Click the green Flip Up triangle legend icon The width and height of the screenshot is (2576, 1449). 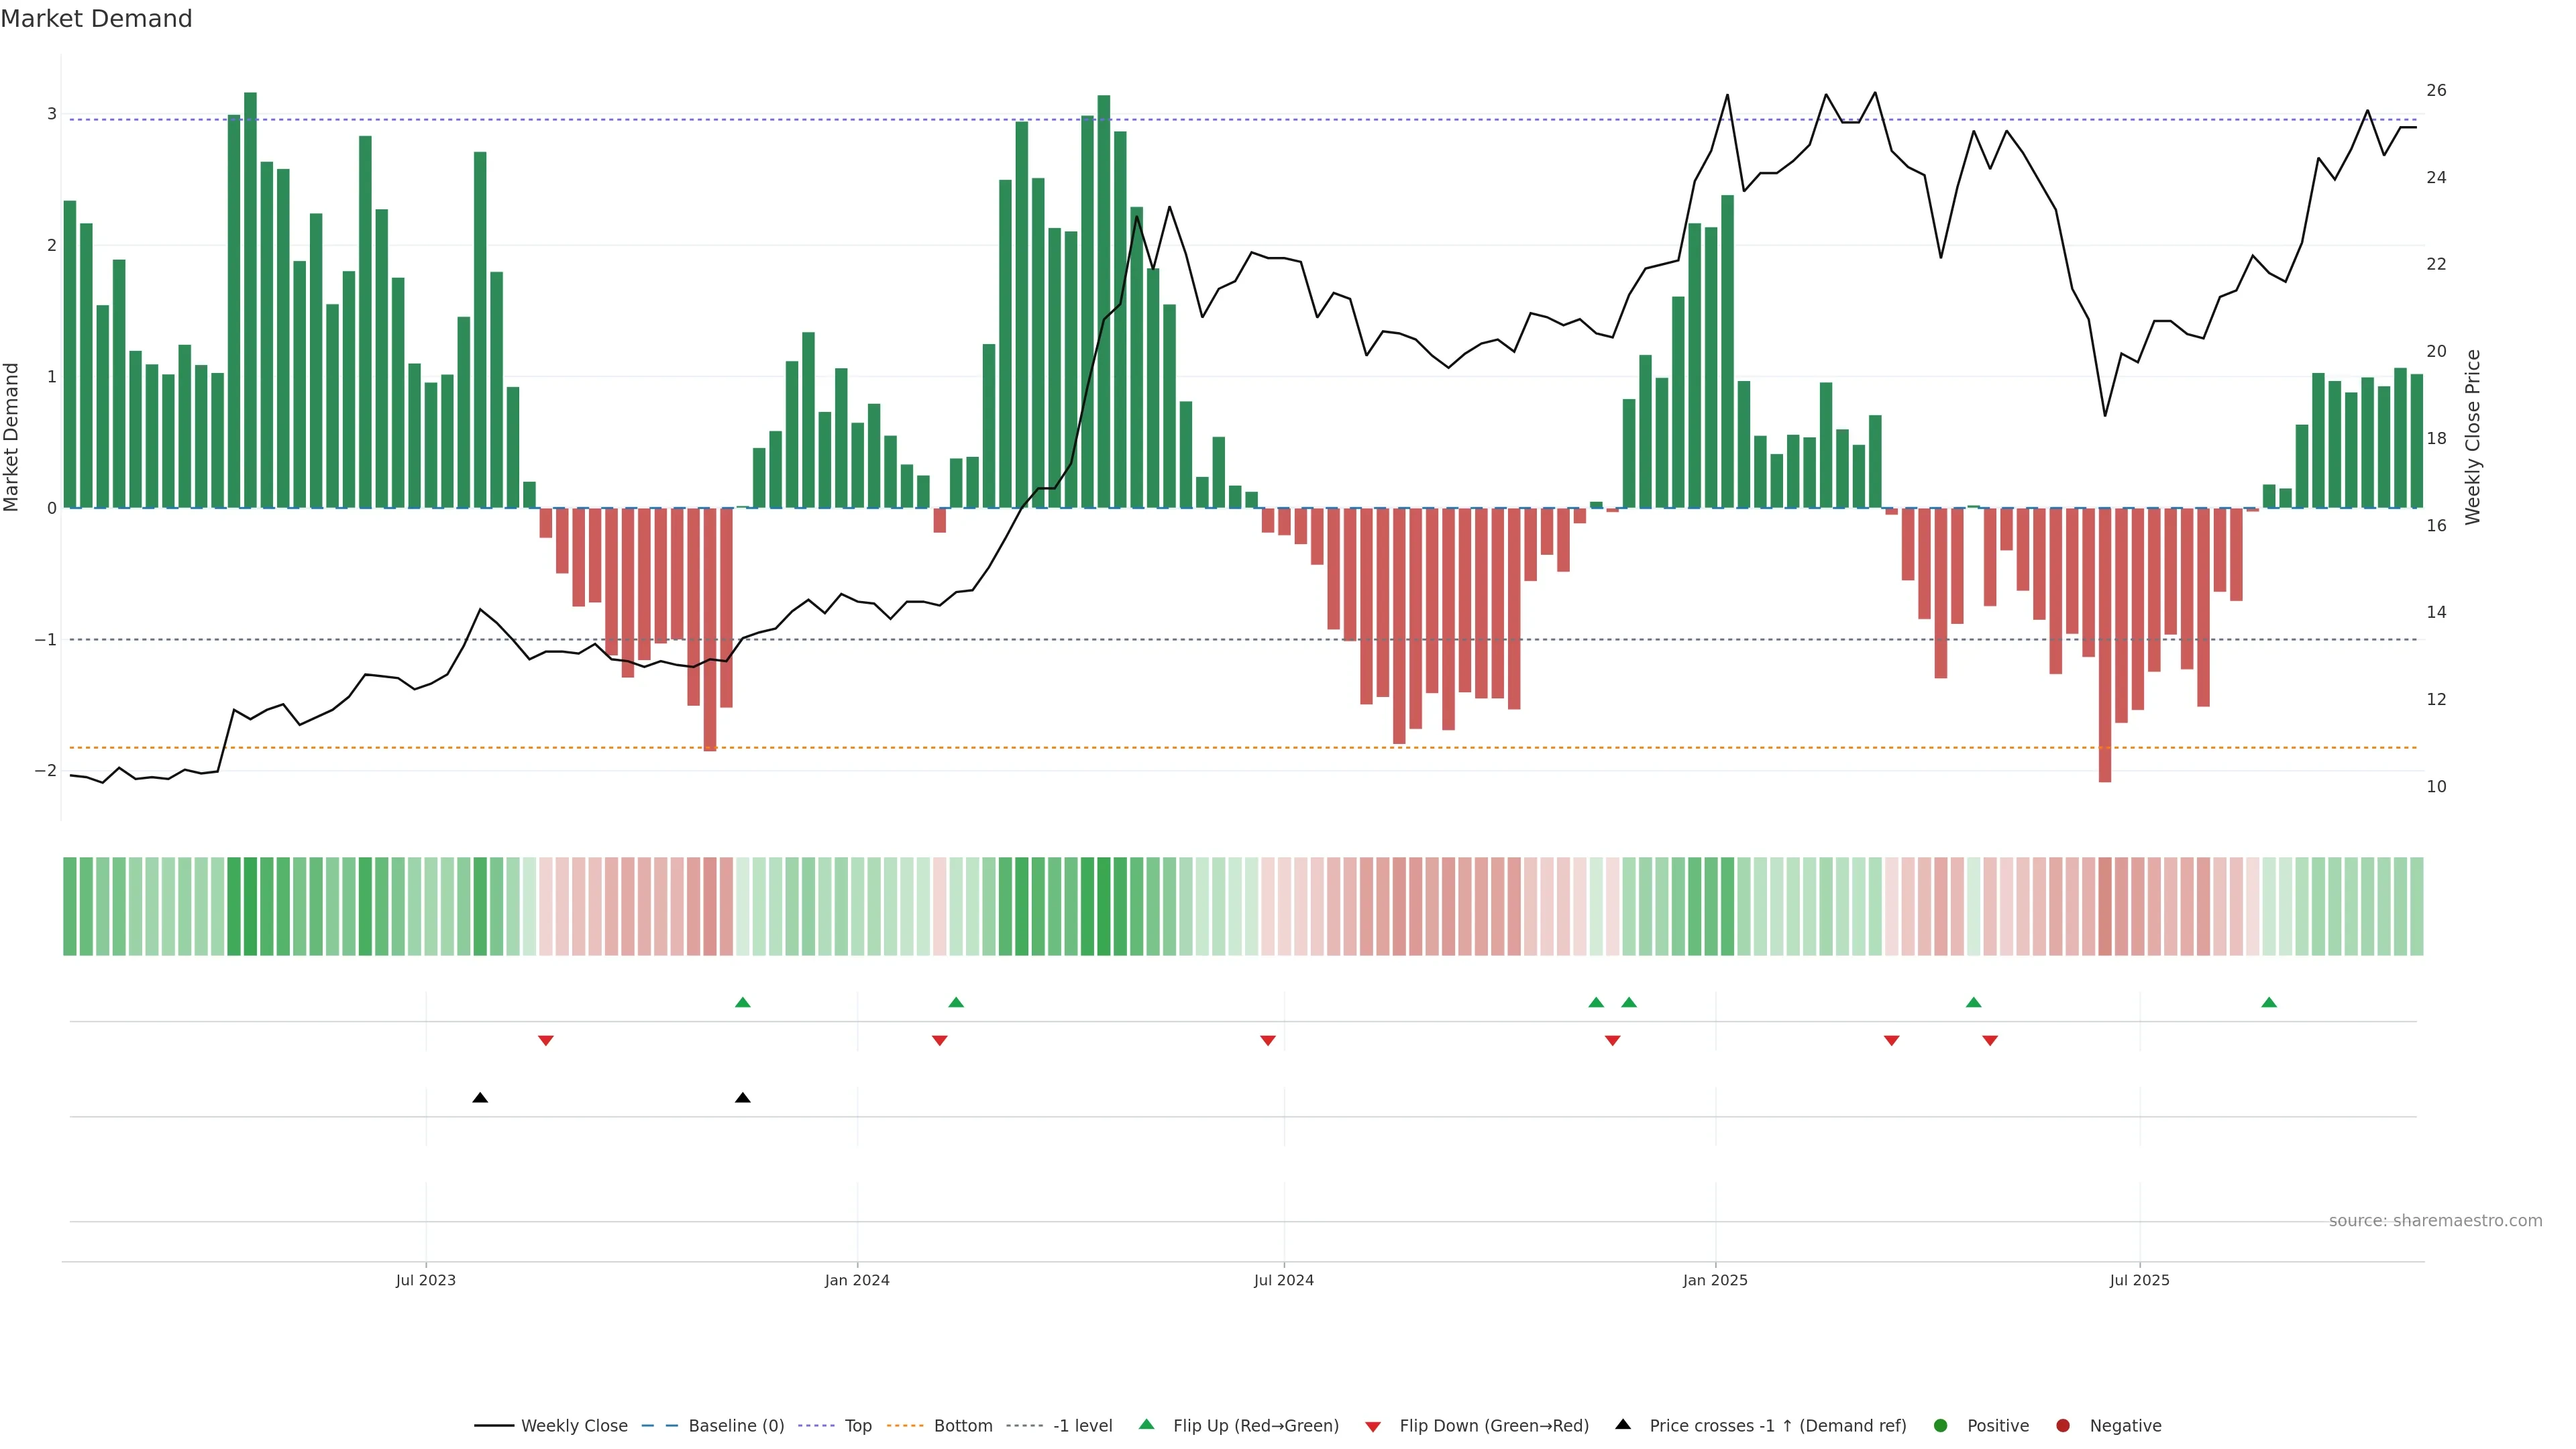(x=1146, y=1424)
